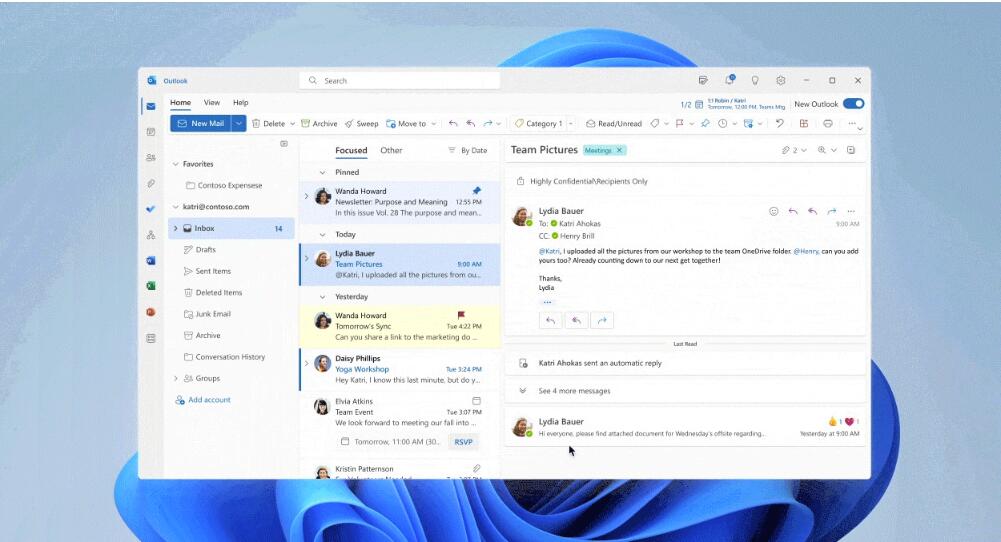Expand the Inbox folder chevron
Viewport: 1001px width, 542px height.
coord(176,228)
